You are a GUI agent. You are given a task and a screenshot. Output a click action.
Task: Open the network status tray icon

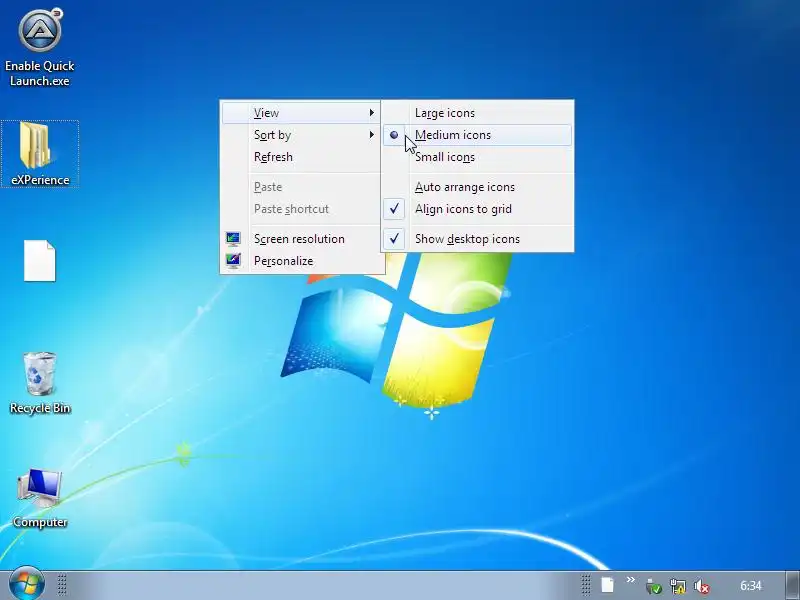[x=678, y=586]
